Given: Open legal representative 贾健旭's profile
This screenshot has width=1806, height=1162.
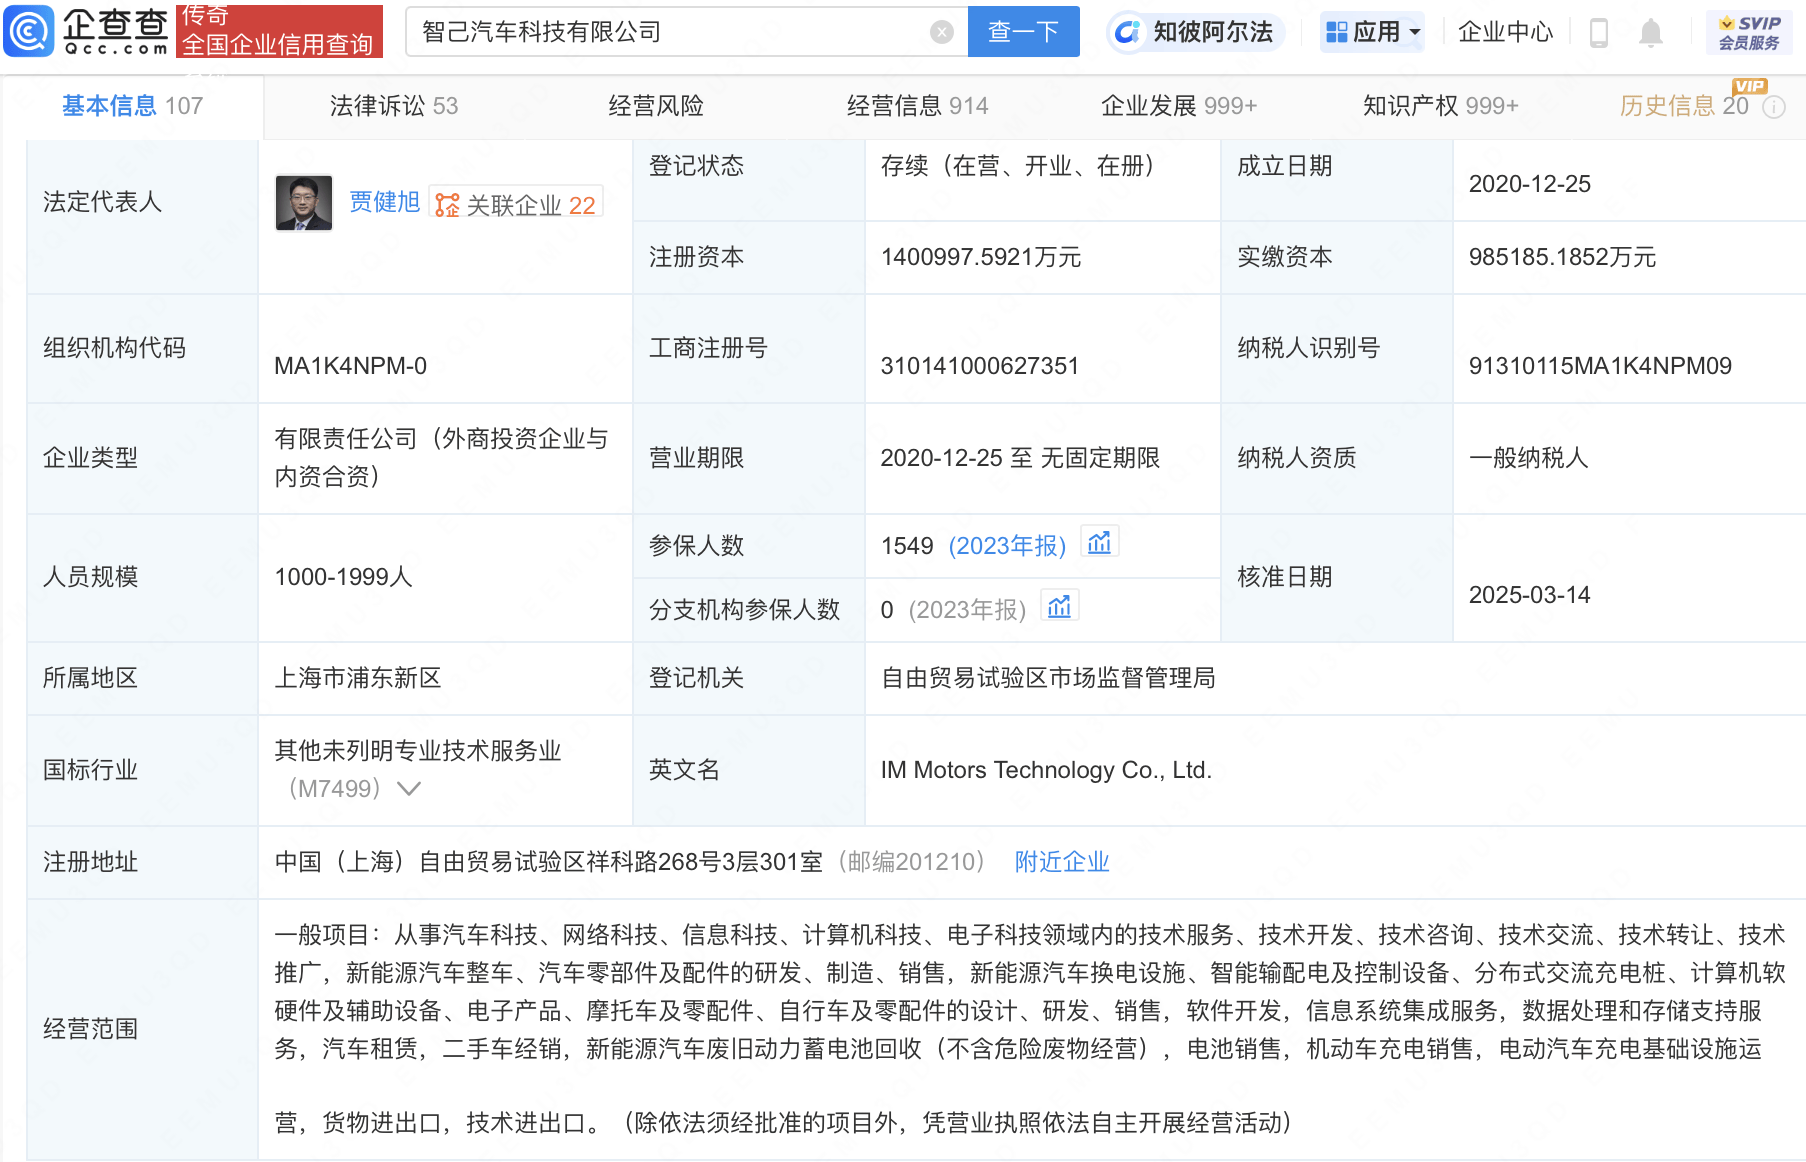Looking at the screenshot, I should coord(384,202).
